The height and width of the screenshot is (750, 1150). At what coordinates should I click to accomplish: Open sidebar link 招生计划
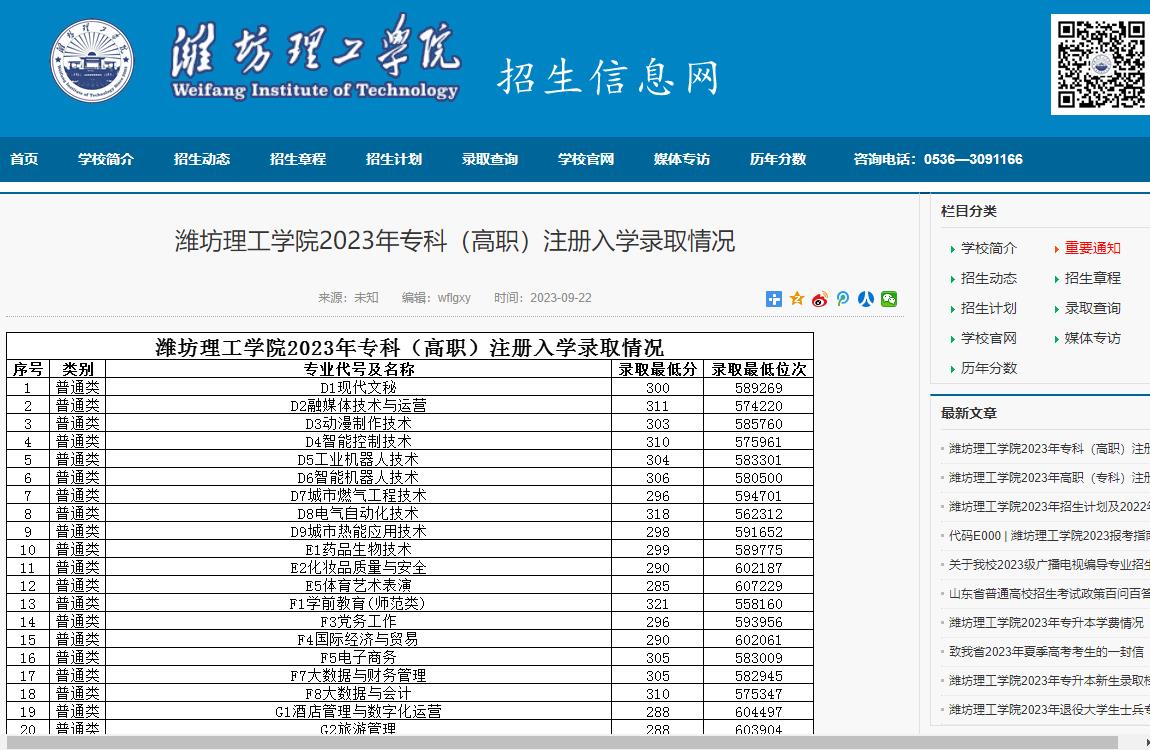[989, 309]
